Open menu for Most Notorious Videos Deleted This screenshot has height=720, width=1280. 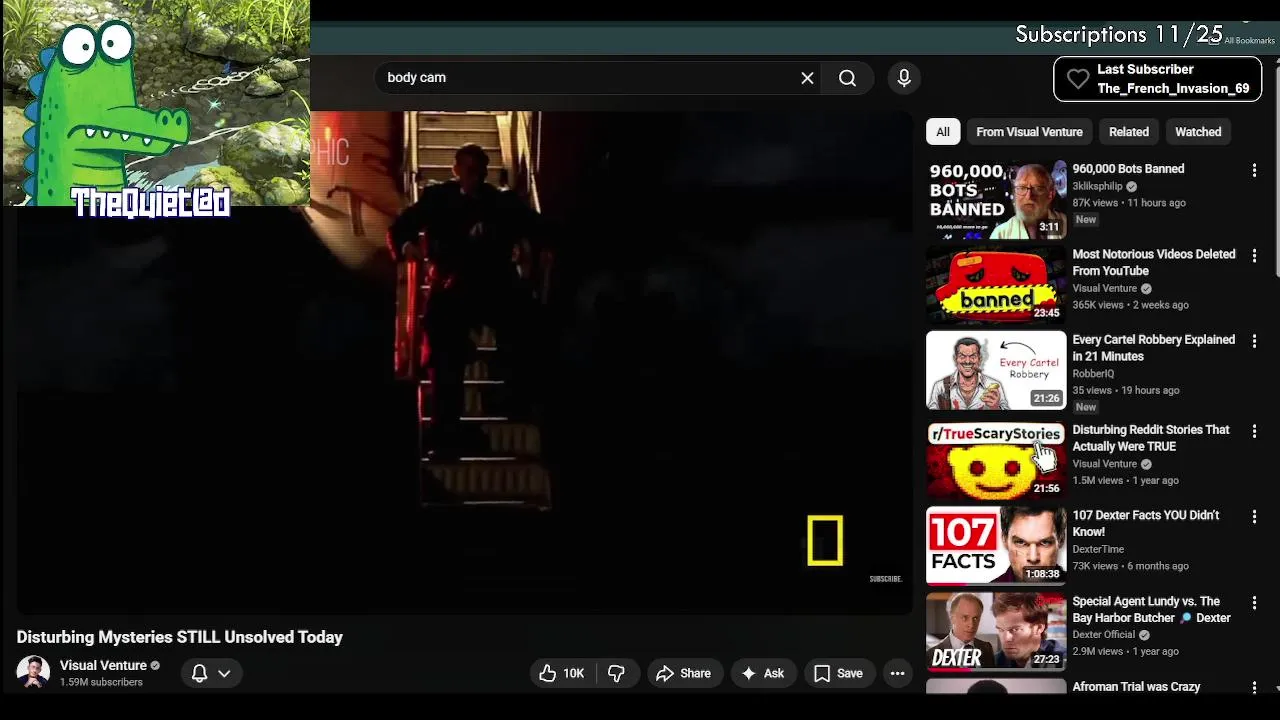pos(1254,256)
